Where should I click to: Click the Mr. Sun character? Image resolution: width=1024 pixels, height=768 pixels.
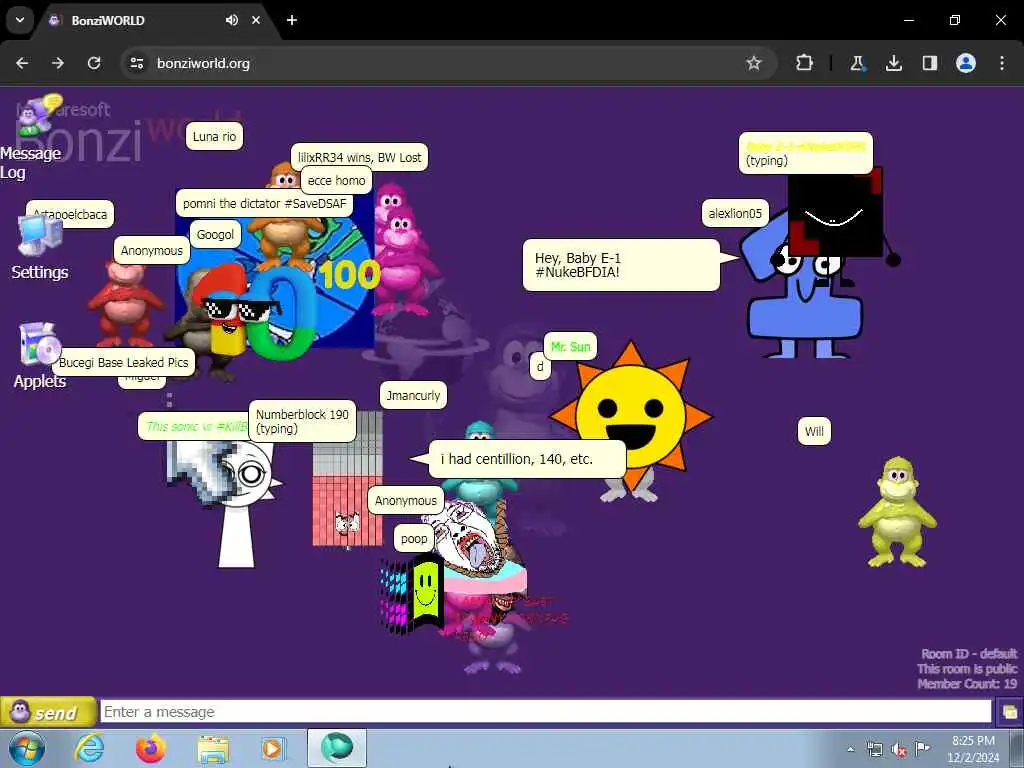coord(630,415)
